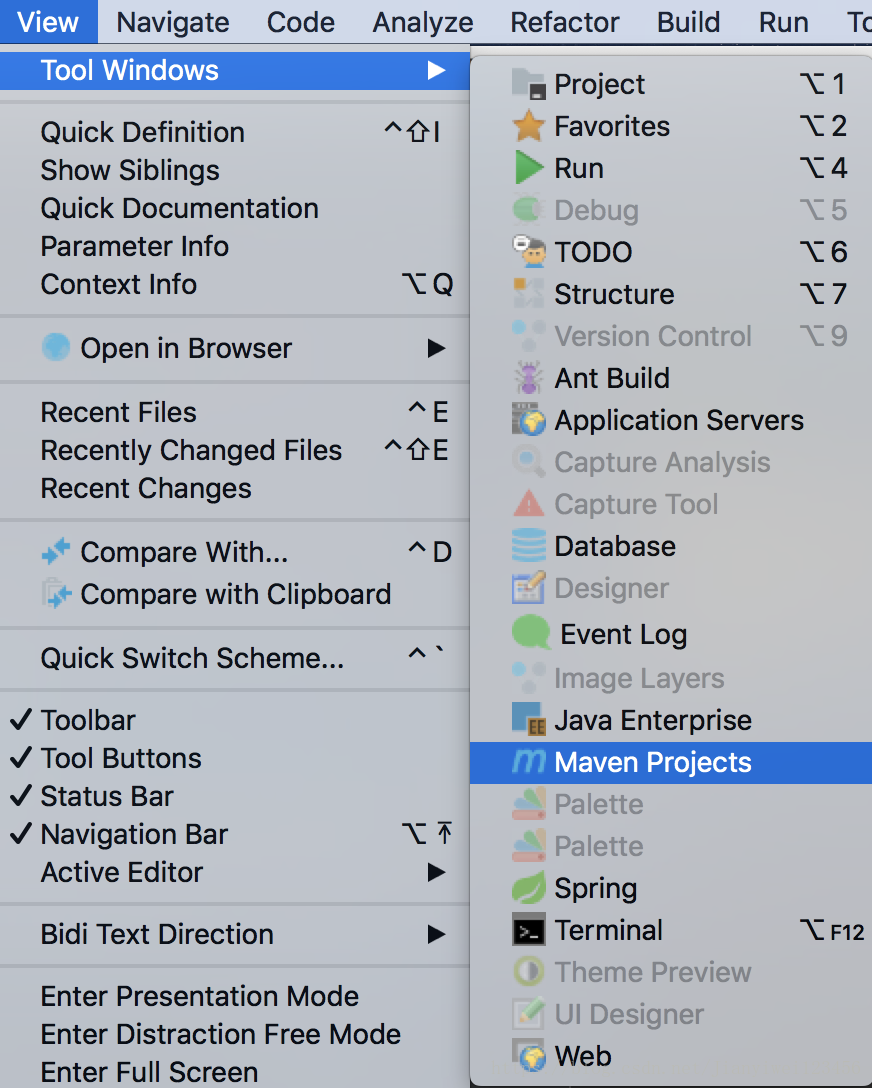The height and width of the screenshot is (1088, 872).
Task: Click the Maven Projects m icon
Action: click(x=529, y=762)
